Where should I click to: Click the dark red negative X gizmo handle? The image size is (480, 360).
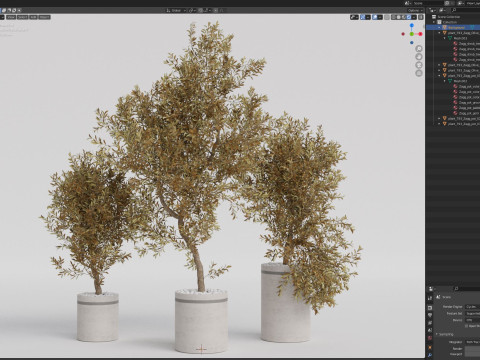point(403,34)
